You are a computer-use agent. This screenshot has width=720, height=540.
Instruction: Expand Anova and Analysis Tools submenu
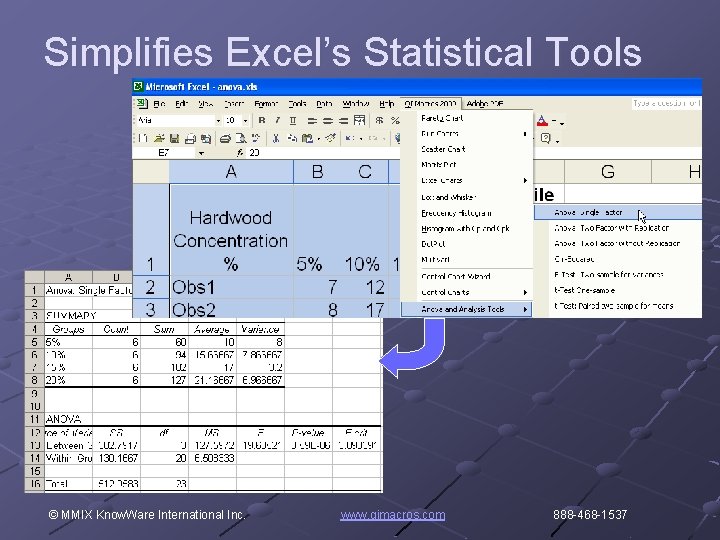pyautogui.click(x=467, y=309)
